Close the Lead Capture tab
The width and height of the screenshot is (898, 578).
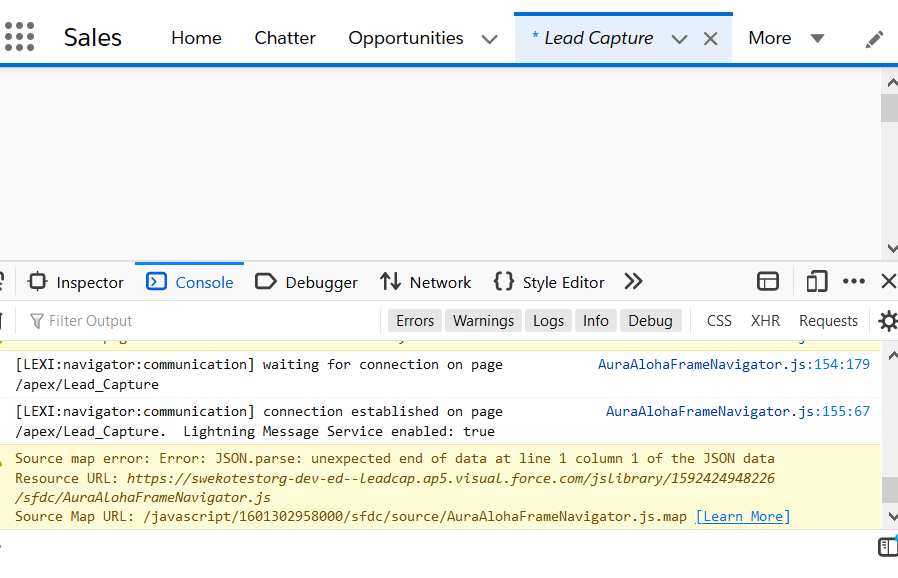[711, 39]
